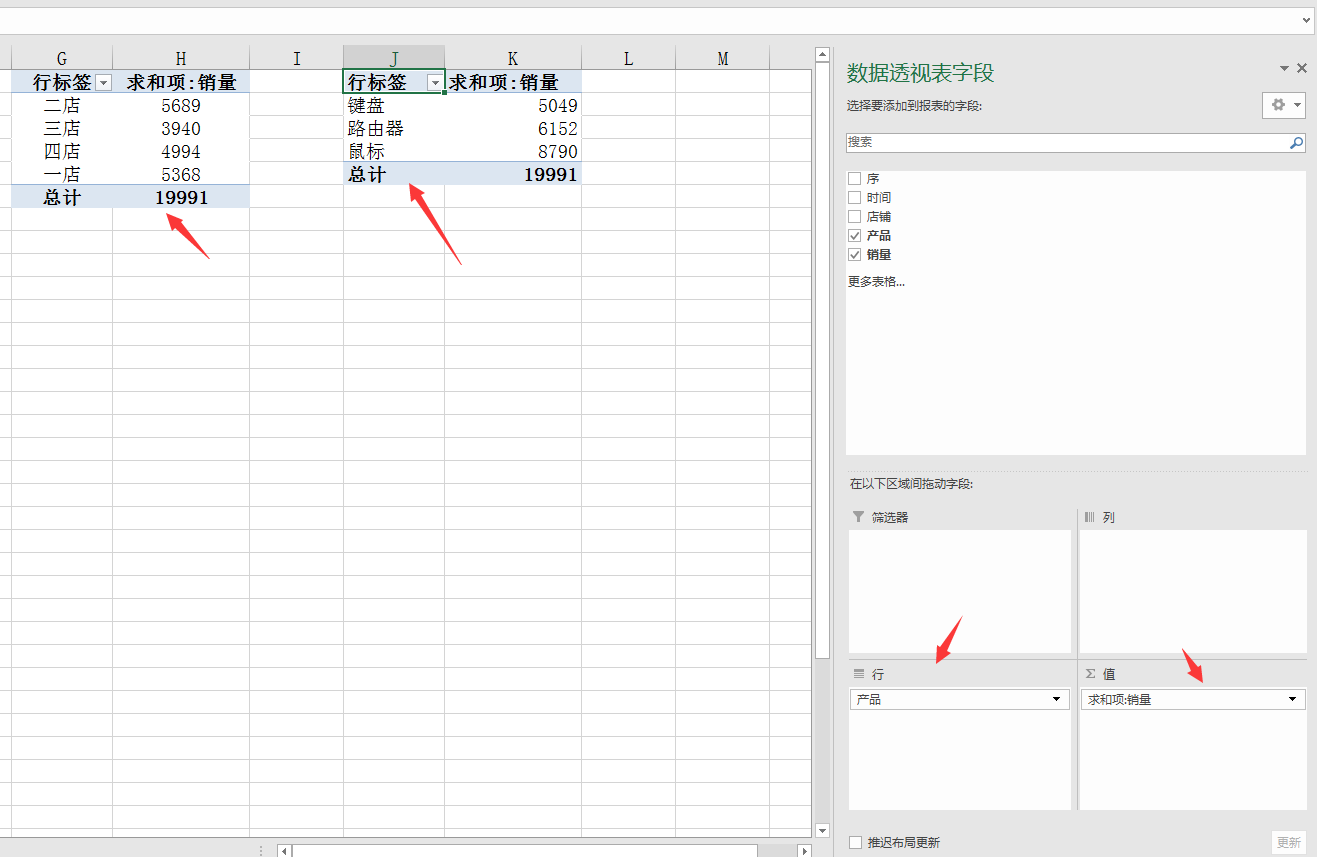Select the 四店 cell

pyautogui.click(x=62, y=151)
